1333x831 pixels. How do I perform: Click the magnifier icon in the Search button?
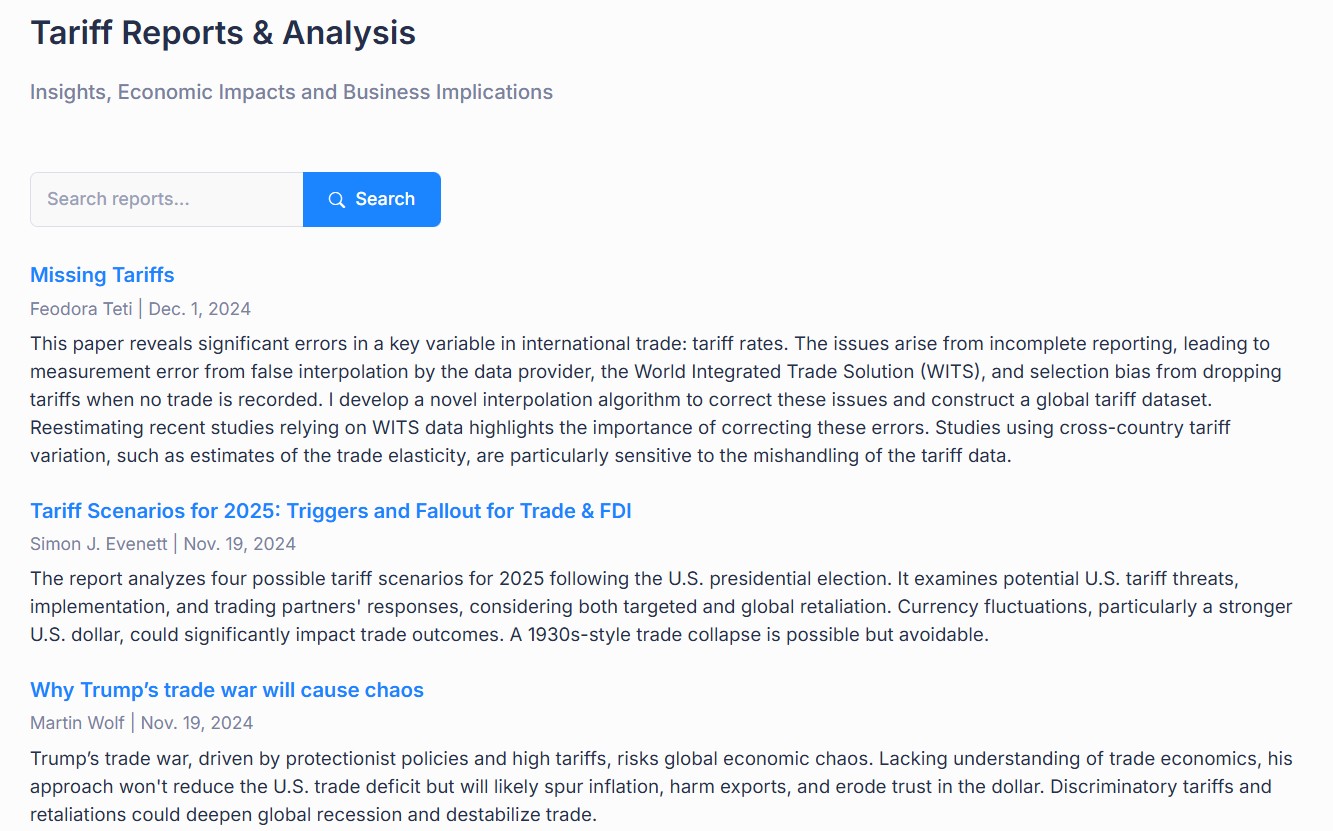pos(337,200)
